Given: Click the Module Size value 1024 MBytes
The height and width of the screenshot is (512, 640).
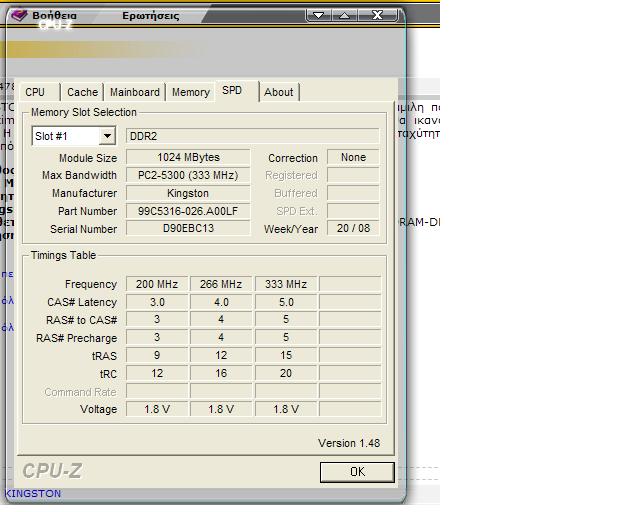Looking at the screenshot, I should [x=188, y=158].
